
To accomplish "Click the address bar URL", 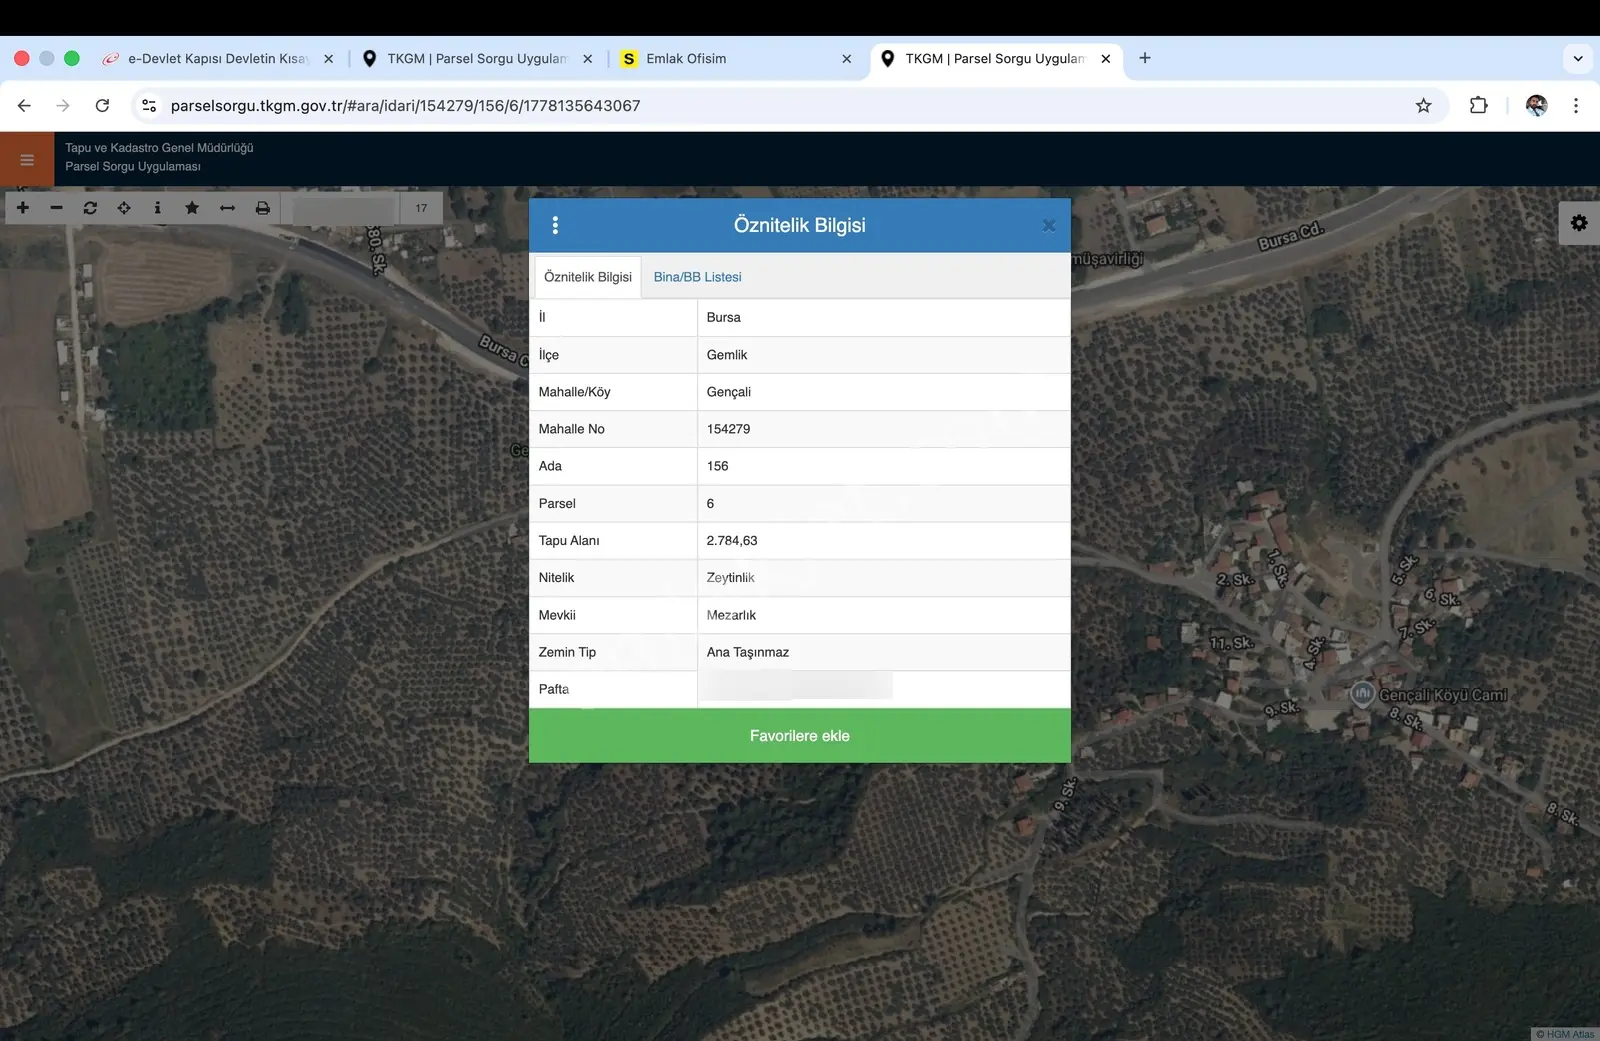I will click(405, 105).
